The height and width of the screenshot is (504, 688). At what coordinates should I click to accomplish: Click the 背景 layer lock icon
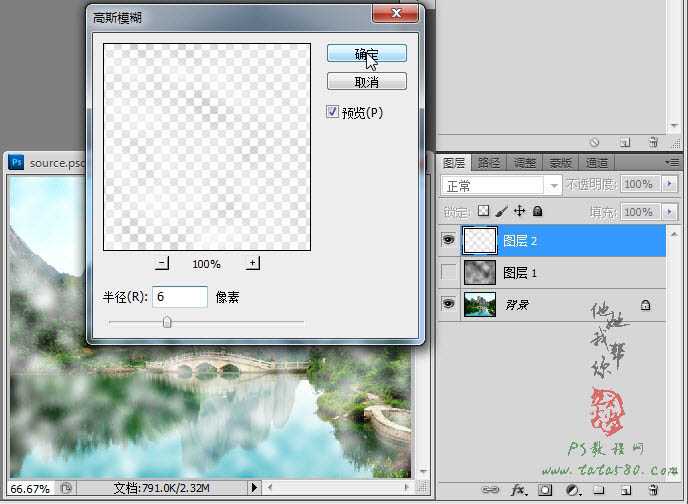(645, 305)
